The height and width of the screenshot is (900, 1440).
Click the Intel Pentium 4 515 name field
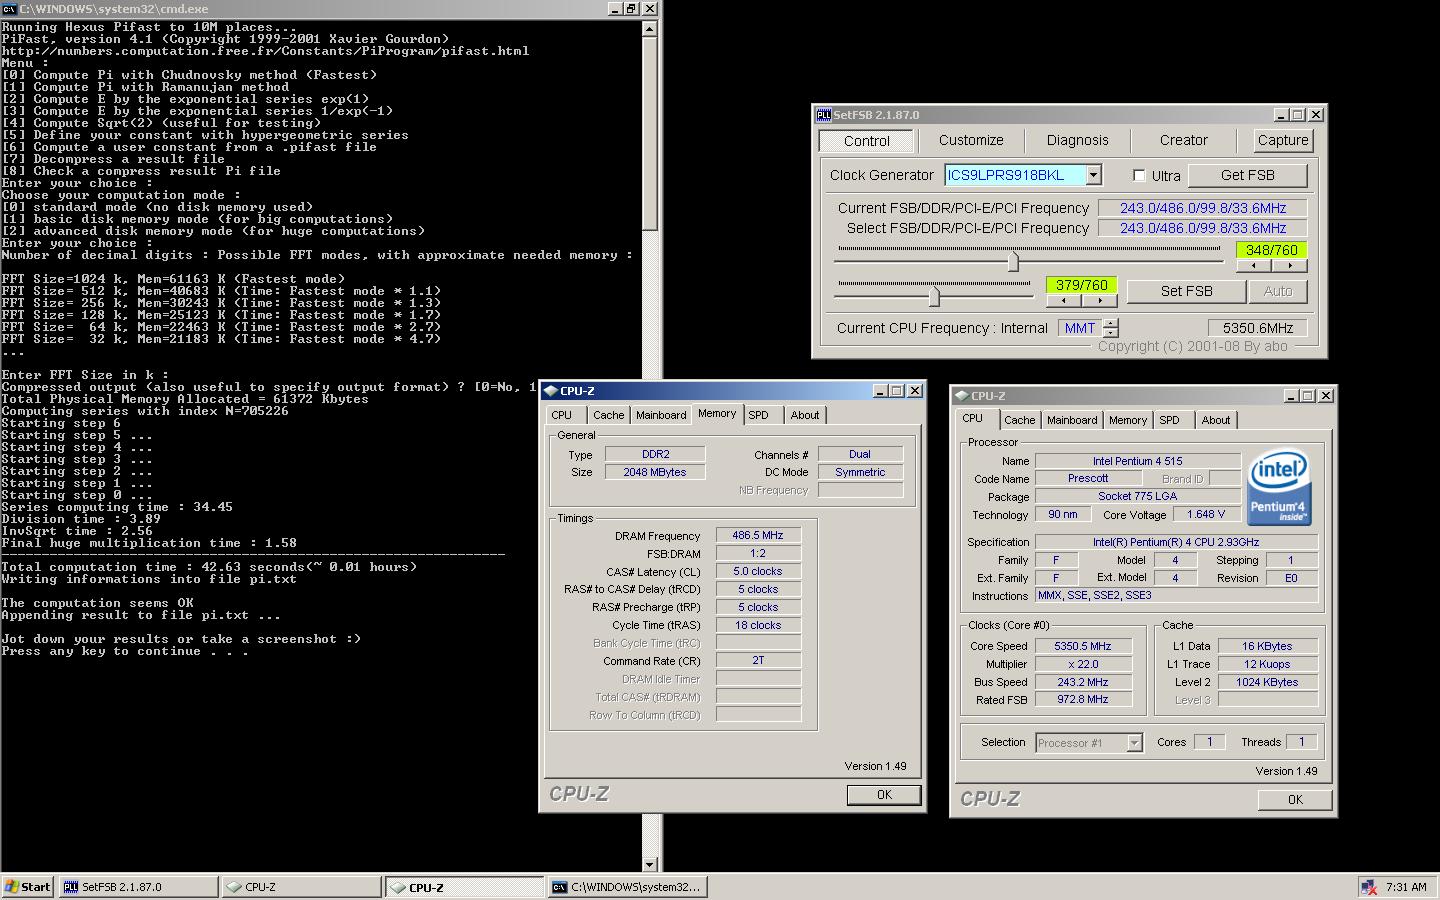point(1137,461)
